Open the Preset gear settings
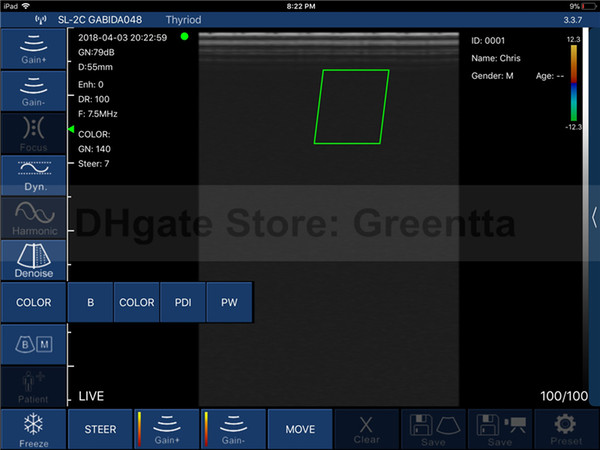The height and width of the screenshot is (450, 600). pyautogui.click(x=566, y=429)
